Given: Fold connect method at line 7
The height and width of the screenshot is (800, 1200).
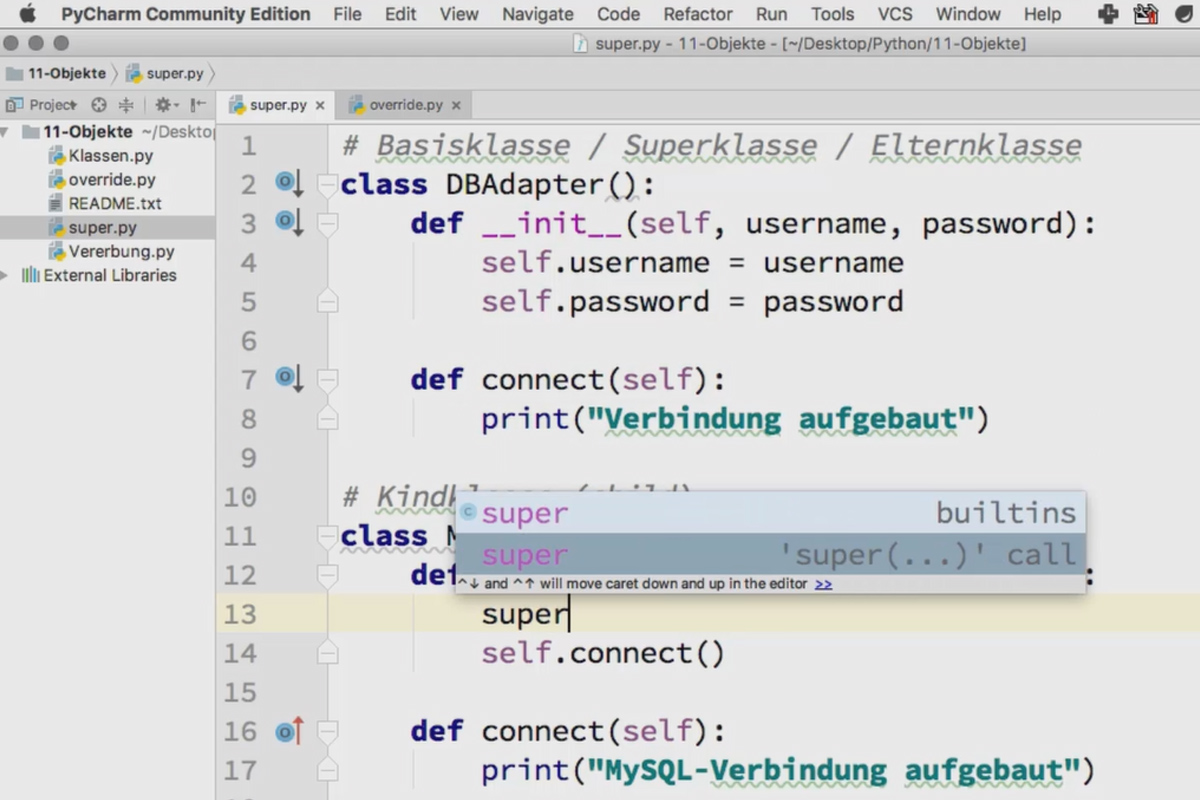Looking at the screenshot, I should tap(327, 379).
